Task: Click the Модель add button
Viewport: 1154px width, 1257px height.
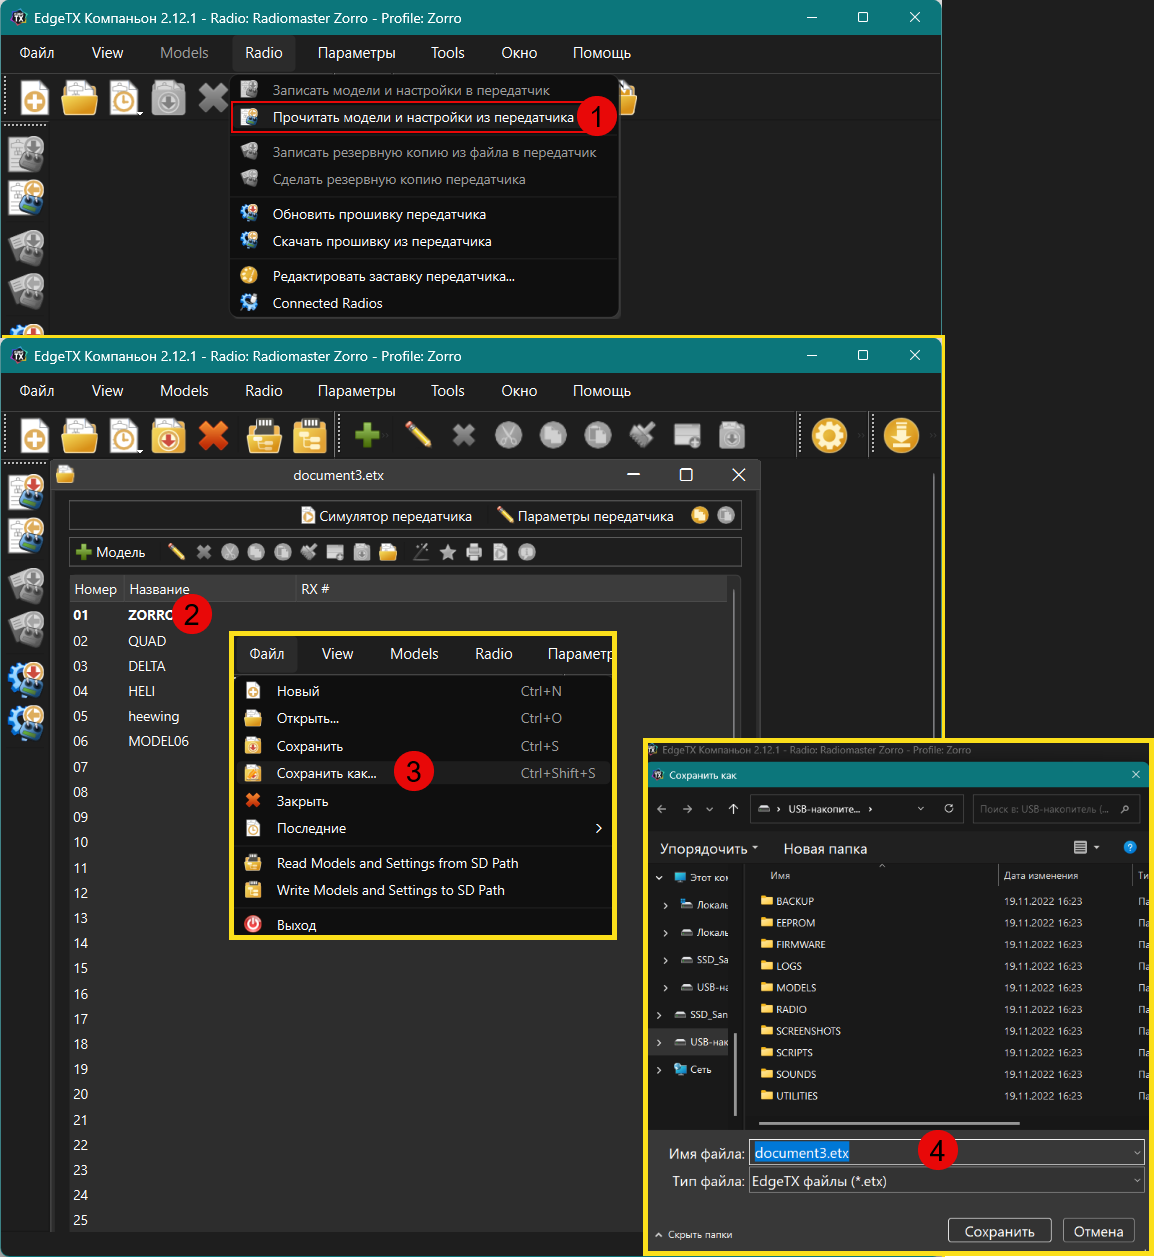Action: coord(111,552)
